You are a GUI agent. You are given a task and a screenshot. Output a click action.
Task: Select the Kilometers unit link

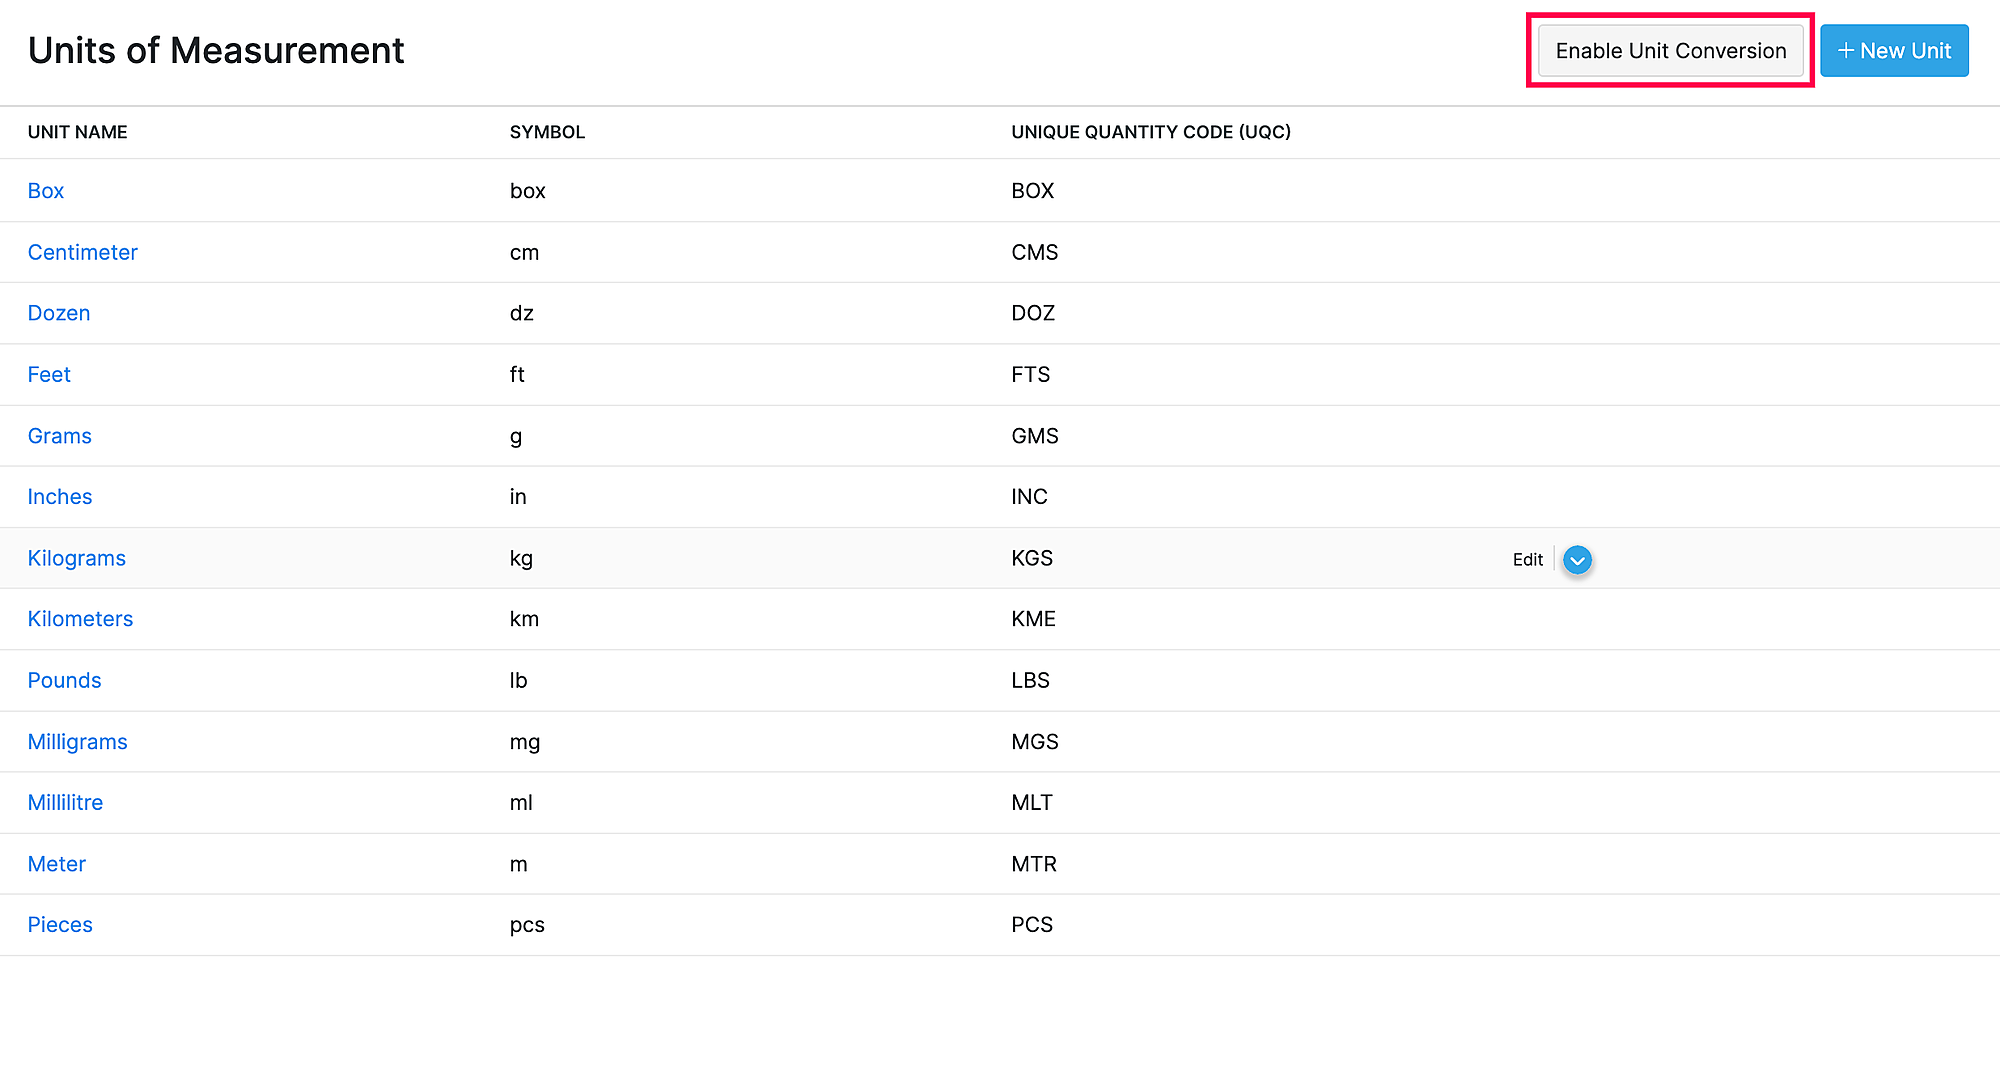[x=80, y=620]
